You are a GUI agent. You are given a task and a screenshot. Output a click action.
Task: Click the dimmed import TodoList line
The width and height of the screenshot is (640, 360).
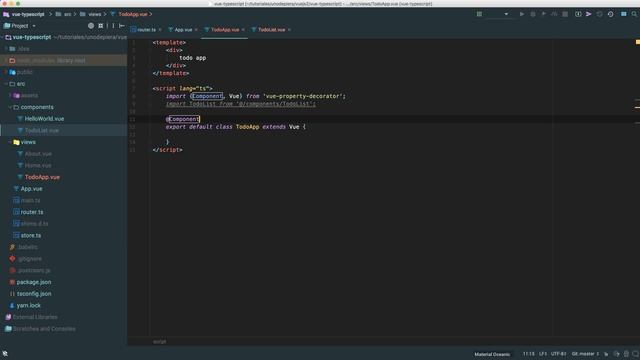point(240,104)
